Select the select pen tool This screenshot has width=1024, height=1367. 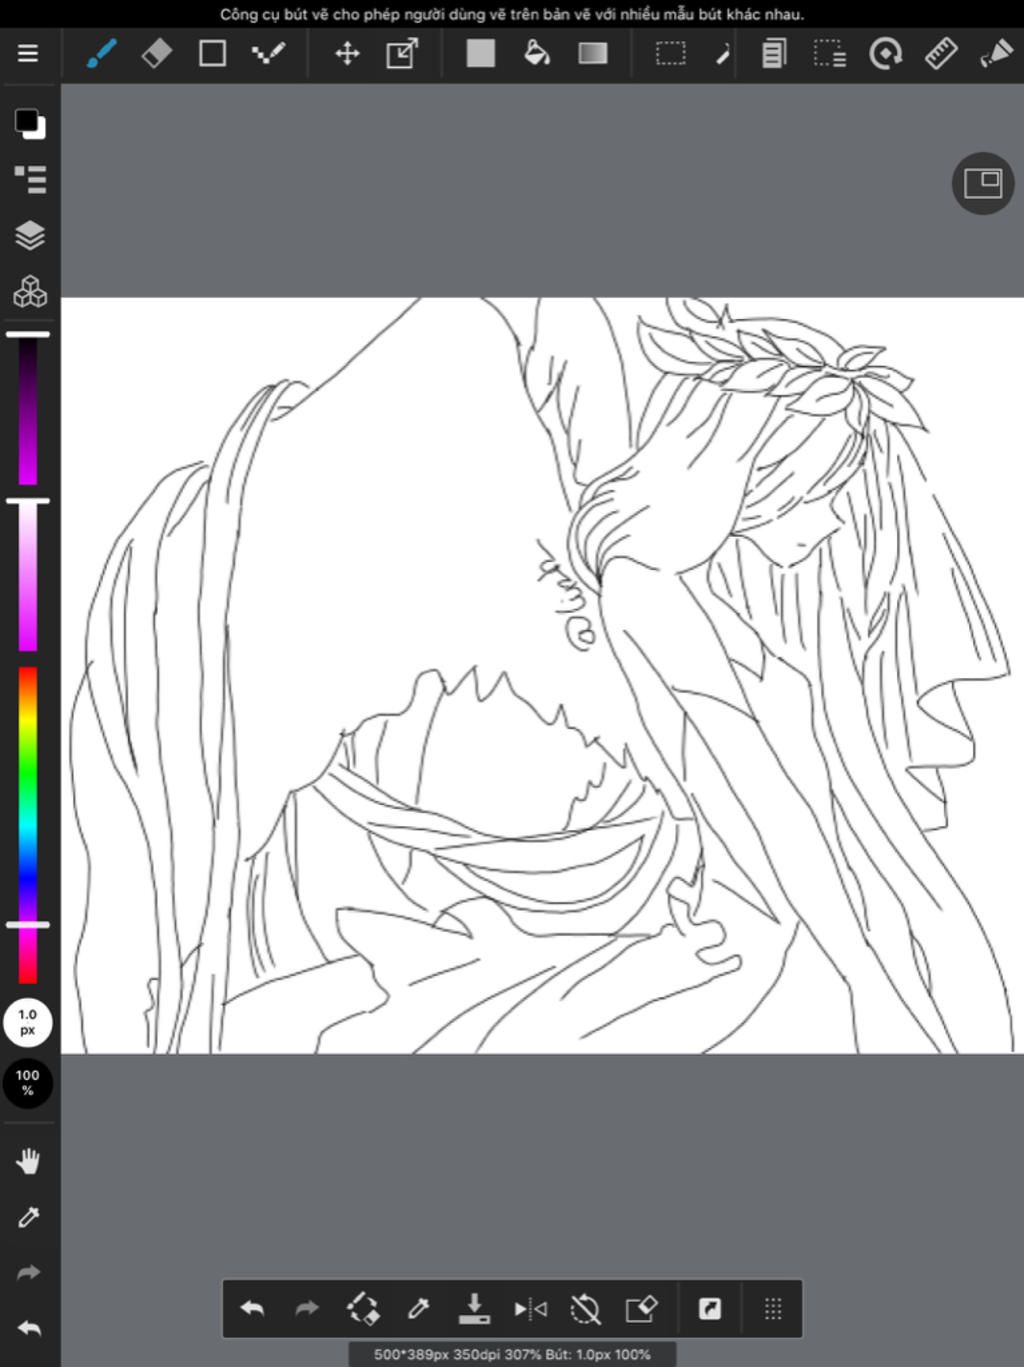coord(723,53)
